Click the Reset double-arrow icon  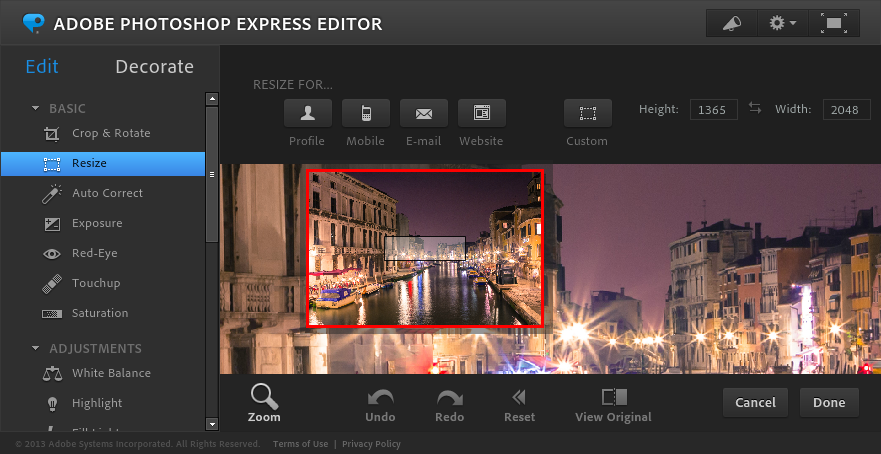(x=519, y=398)
